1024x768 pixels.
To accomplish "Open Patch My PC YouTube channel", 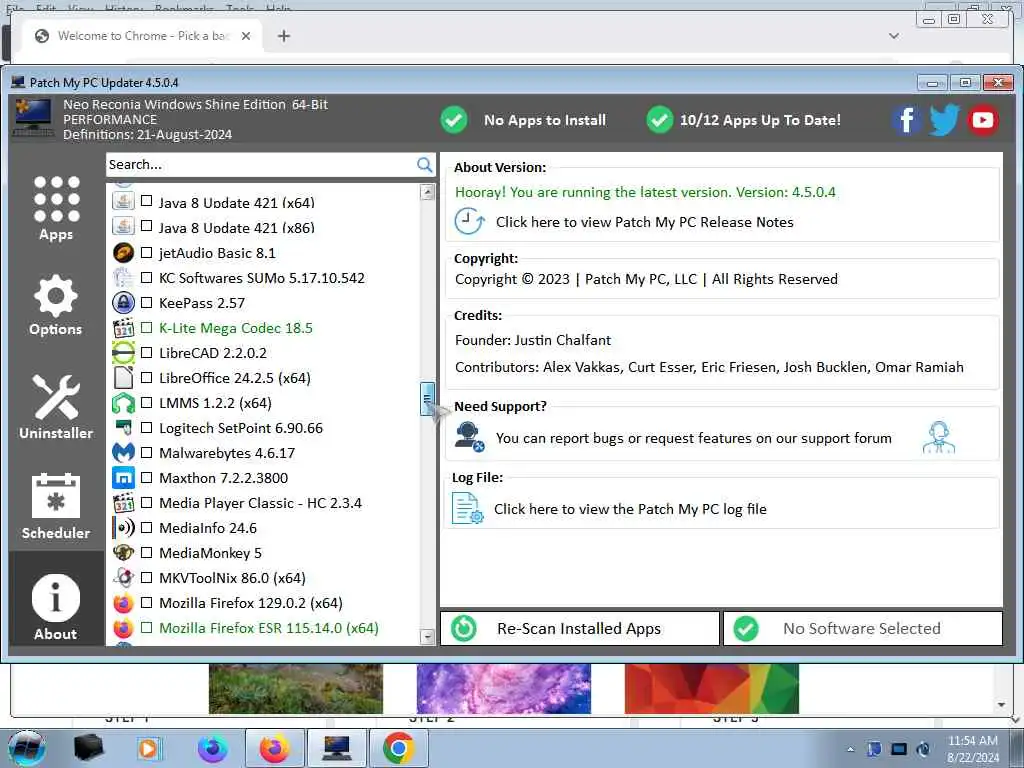I will [x=982, y=120].
